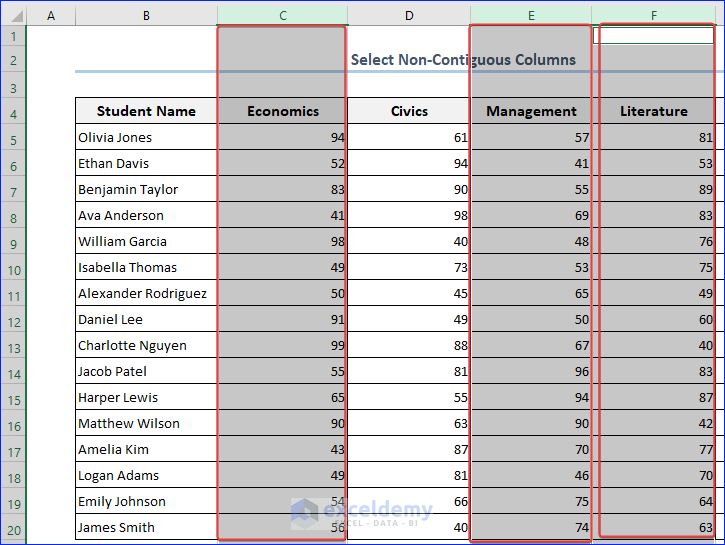Select the 'Emily Johnson' cell
Viewport: 725px width, 545px height.
(x=146, y=501)
